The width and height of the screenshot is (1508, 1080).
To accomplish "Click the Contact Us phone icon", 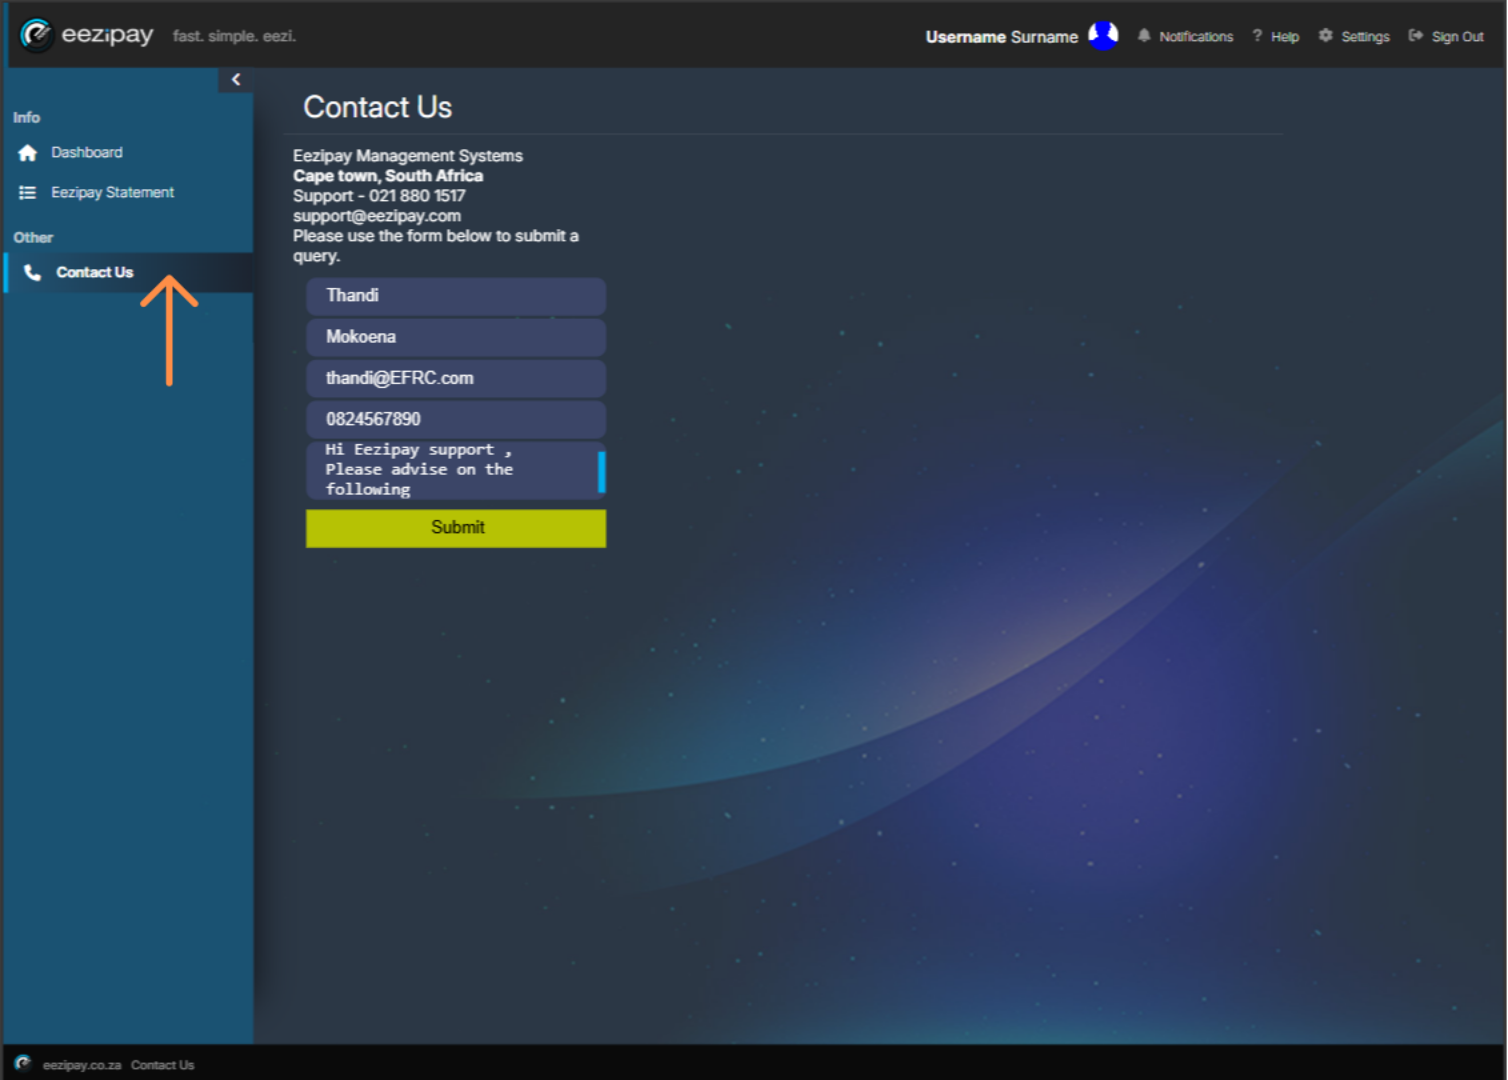I will [x=33, y=273].
